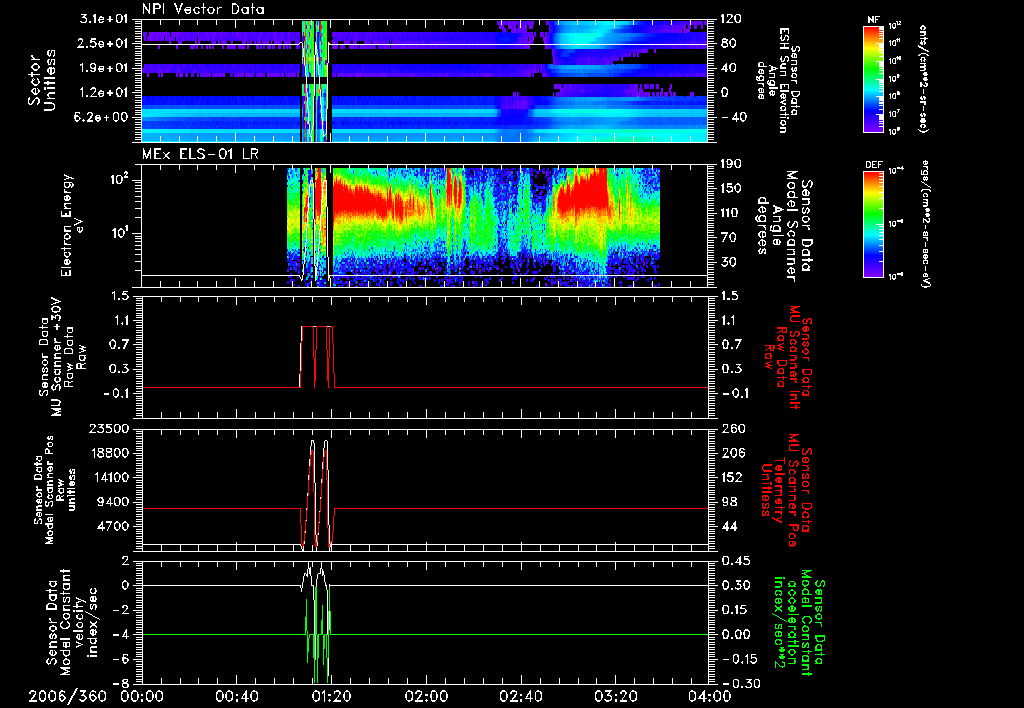Click the 02:00 time tick label
1024x708 pixels.
click(x=426, y=696)
